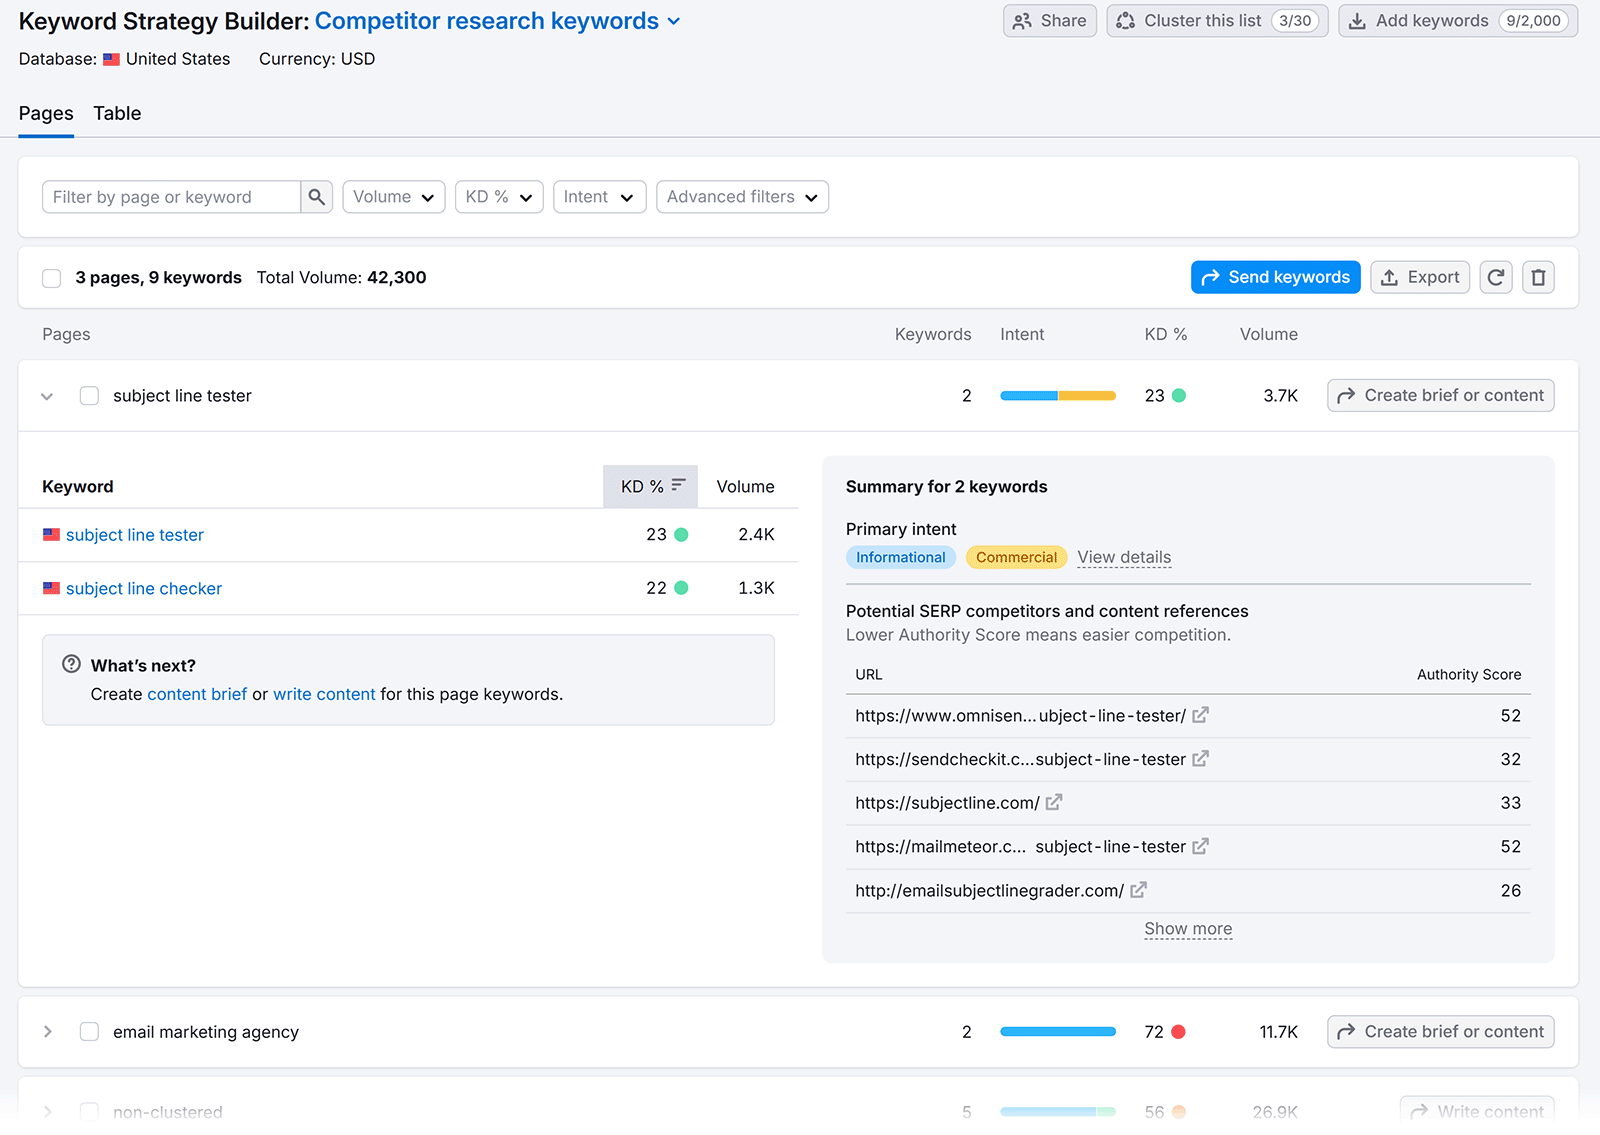
Task: Click the refresh icon next to Export
Action: [1495, 277]
